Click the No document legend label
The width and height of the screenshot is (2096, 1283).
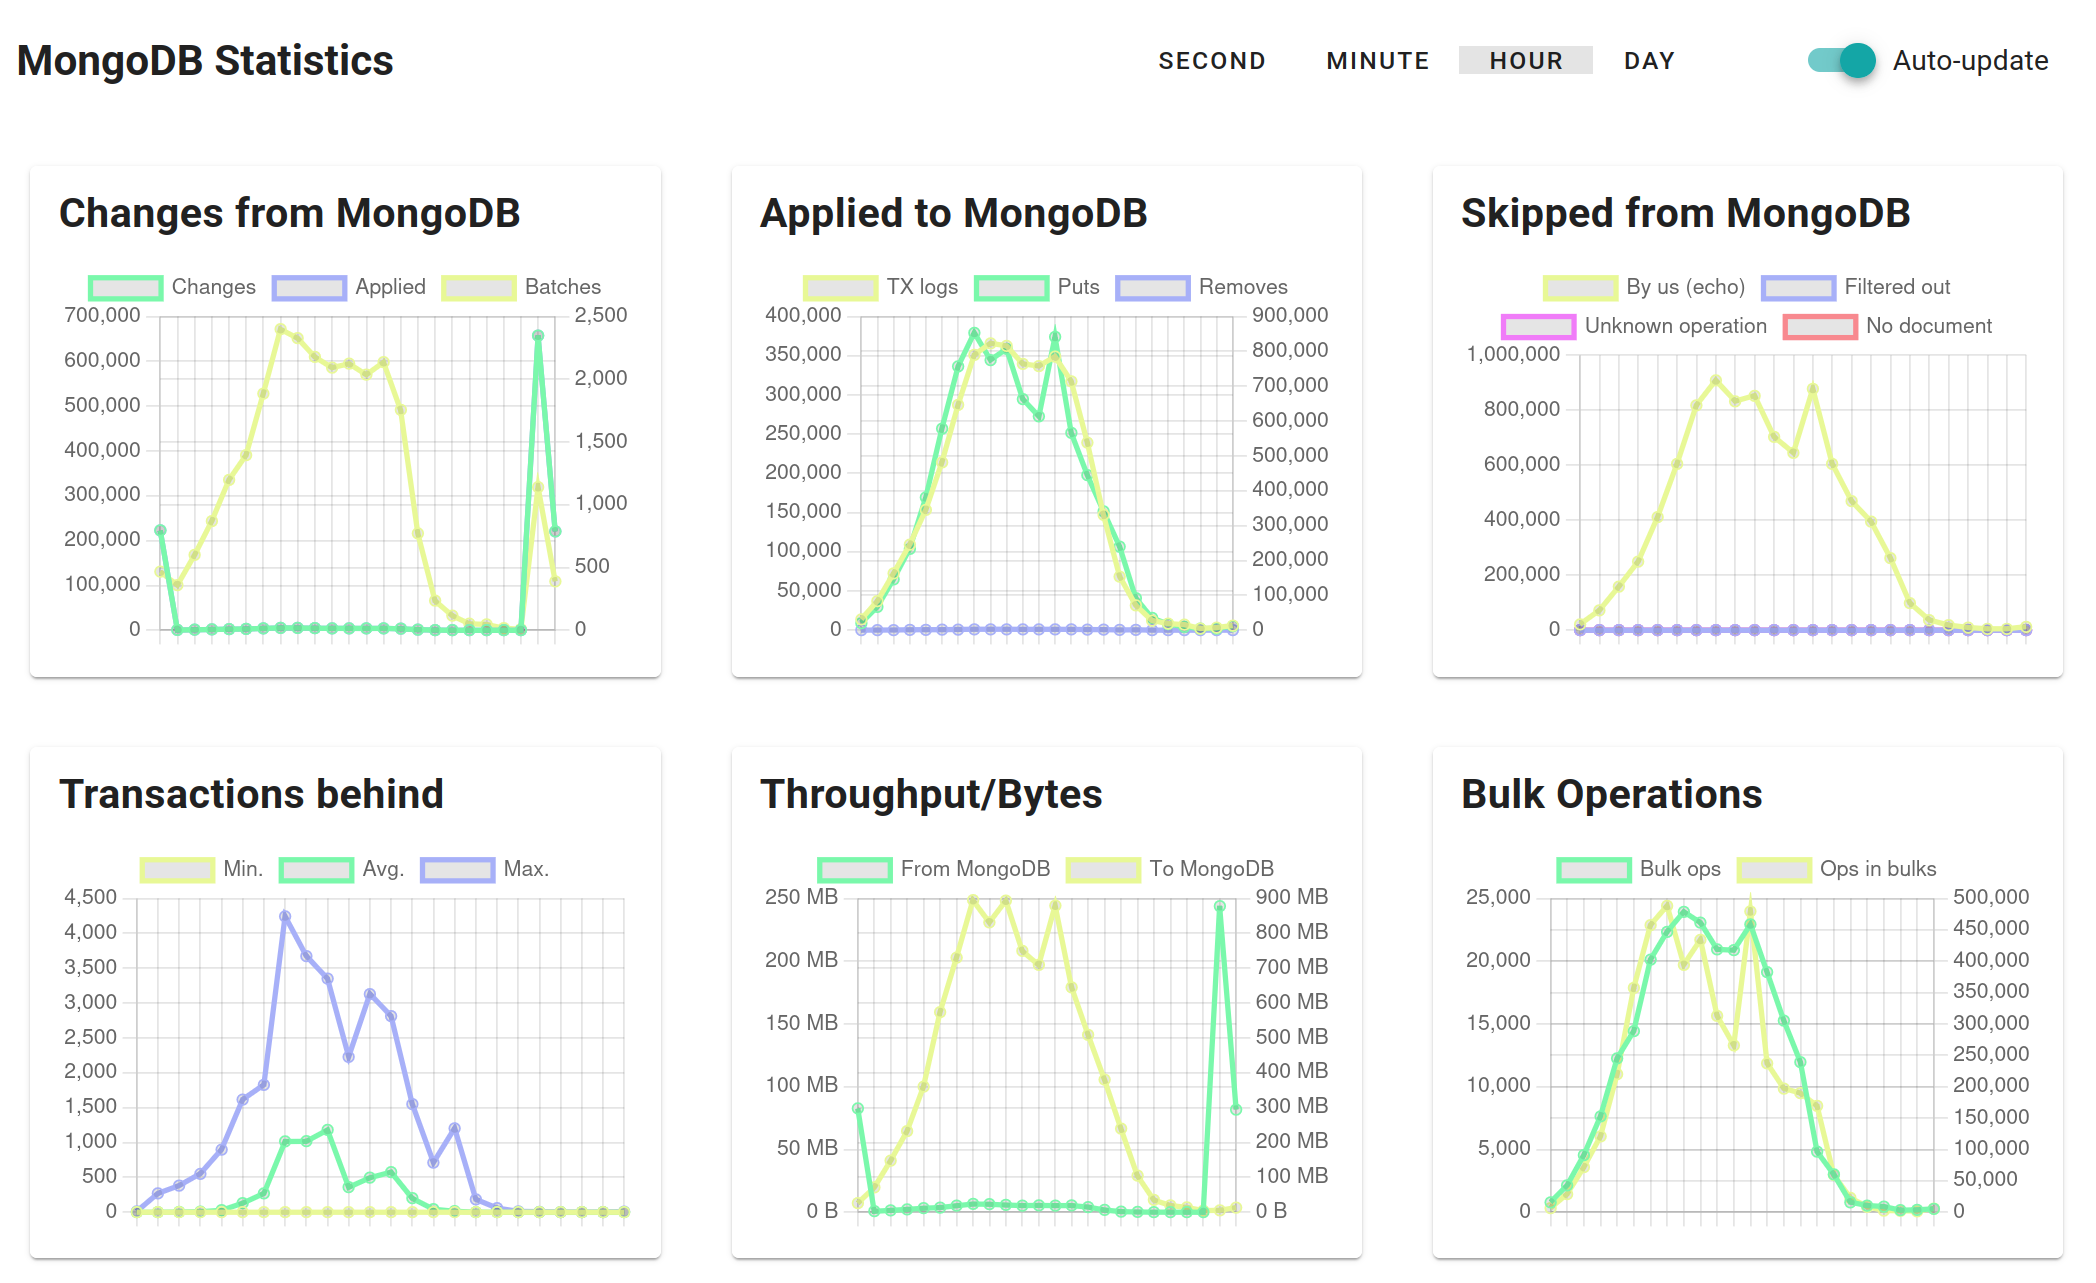click(1929, 326)
